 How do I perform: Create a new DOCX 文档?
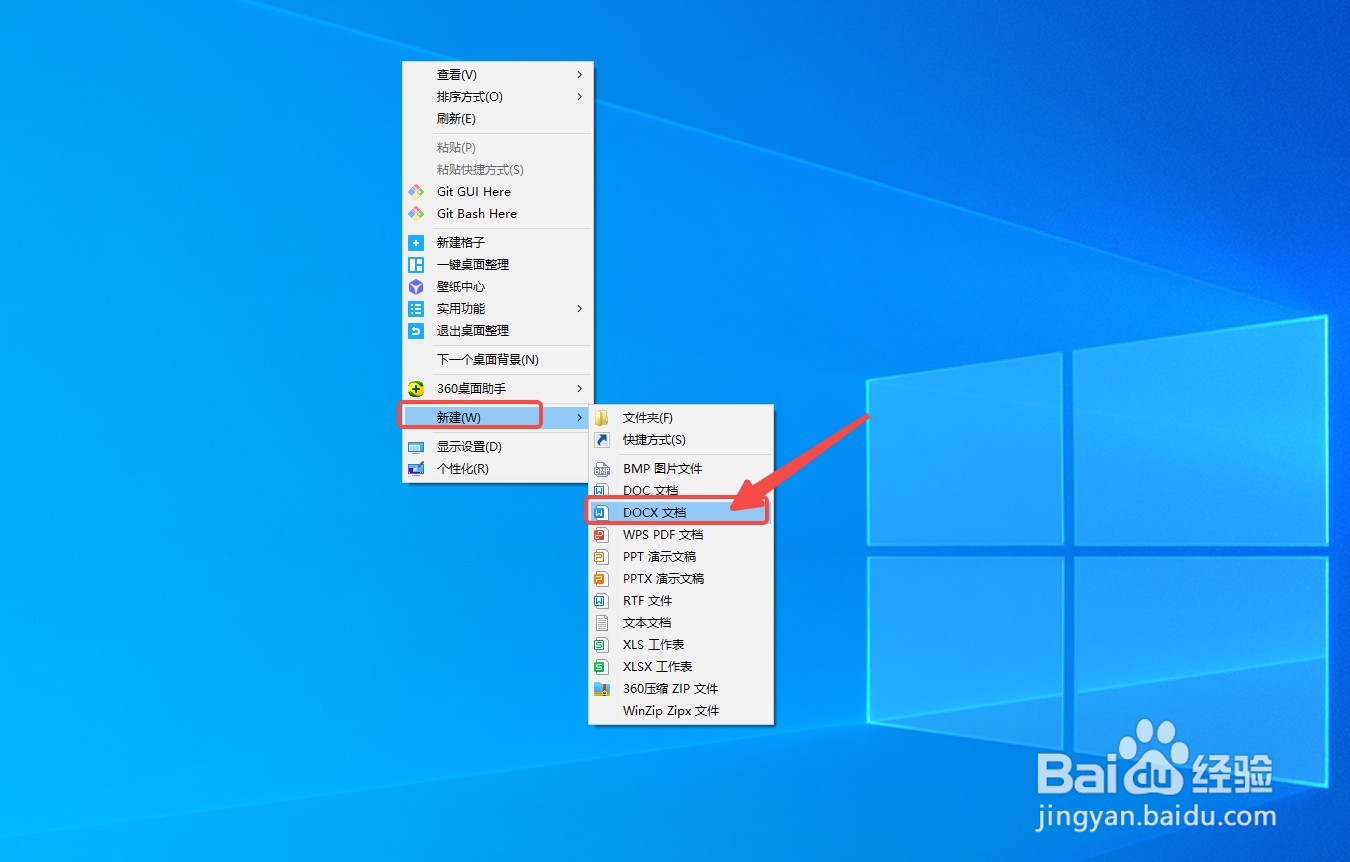[x=681, y=513]
